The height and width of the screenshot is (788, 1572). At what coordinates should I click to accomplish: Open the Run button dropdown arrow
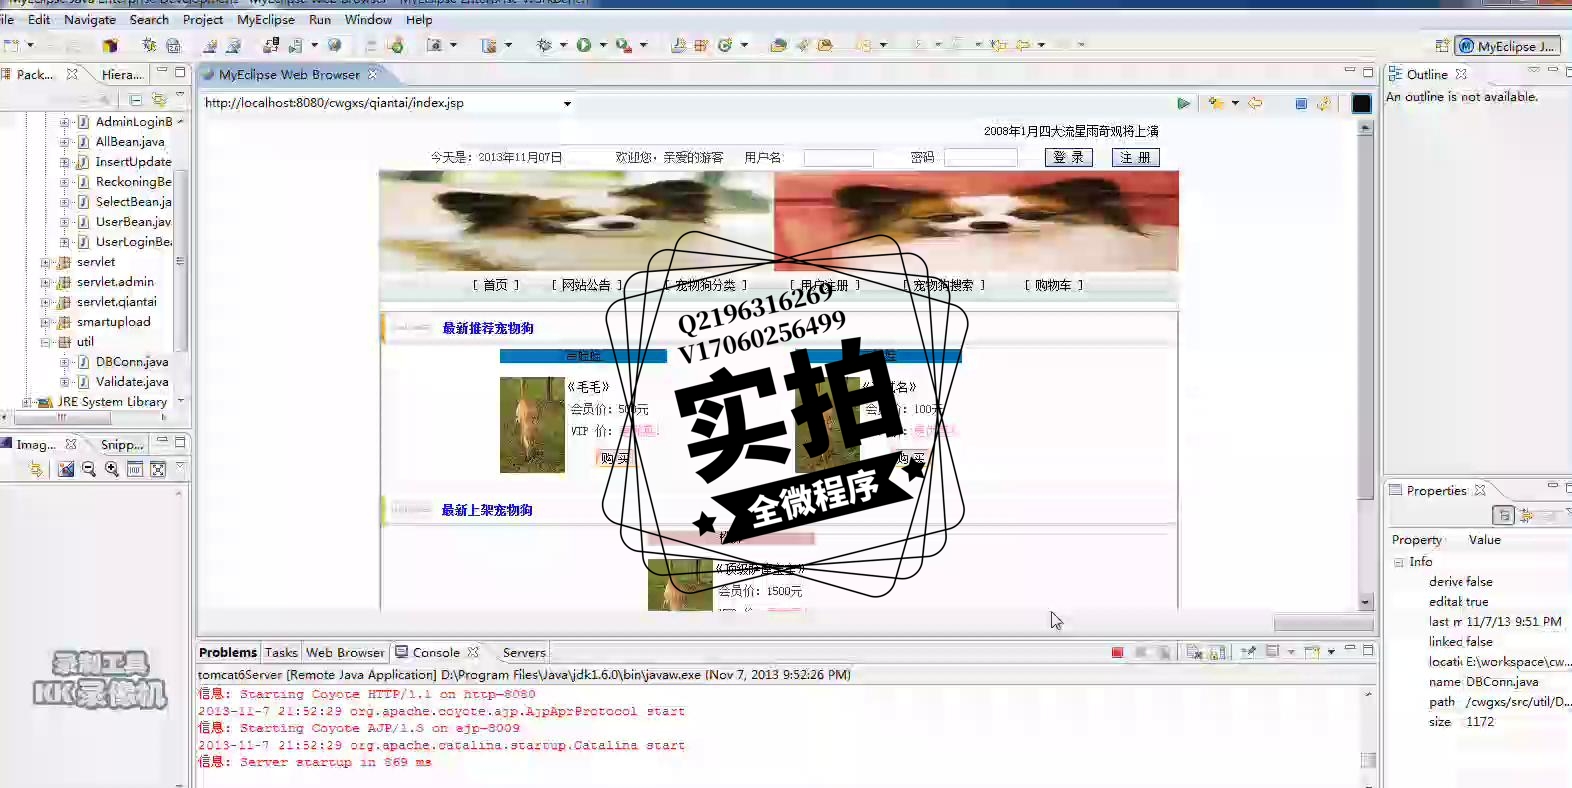(x=603, y=45)
